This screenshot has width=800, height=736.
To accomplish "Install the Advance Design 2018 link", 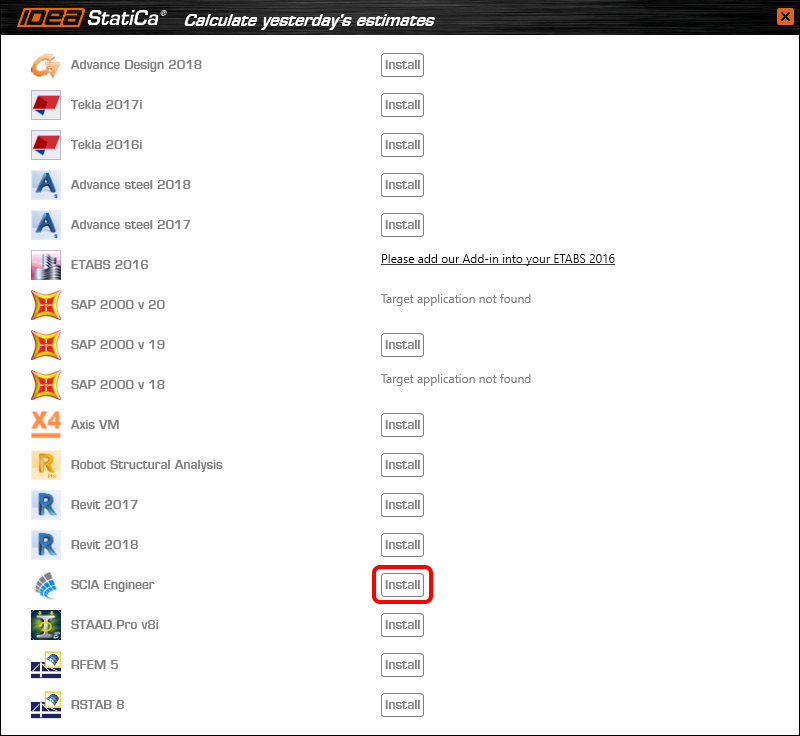I will (x=402, y=65).
